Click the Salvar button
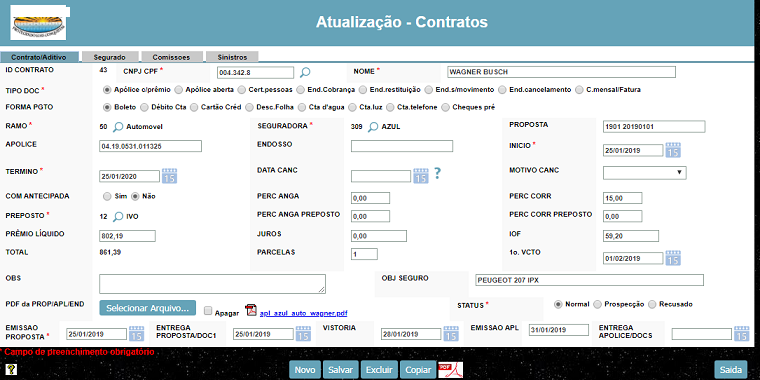Image resolution: width=760 pixels, height=380 pixels. tap(341, 370)
